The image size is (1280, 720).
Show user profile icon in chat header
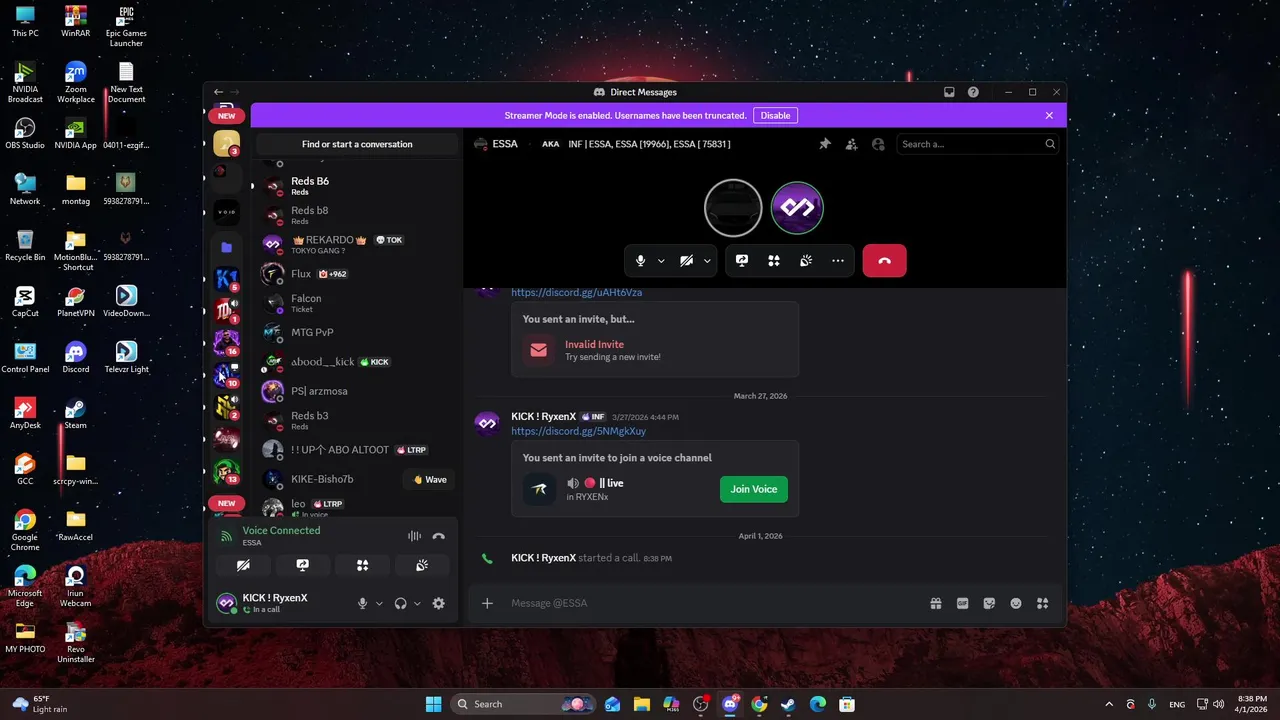coord(878,144)
